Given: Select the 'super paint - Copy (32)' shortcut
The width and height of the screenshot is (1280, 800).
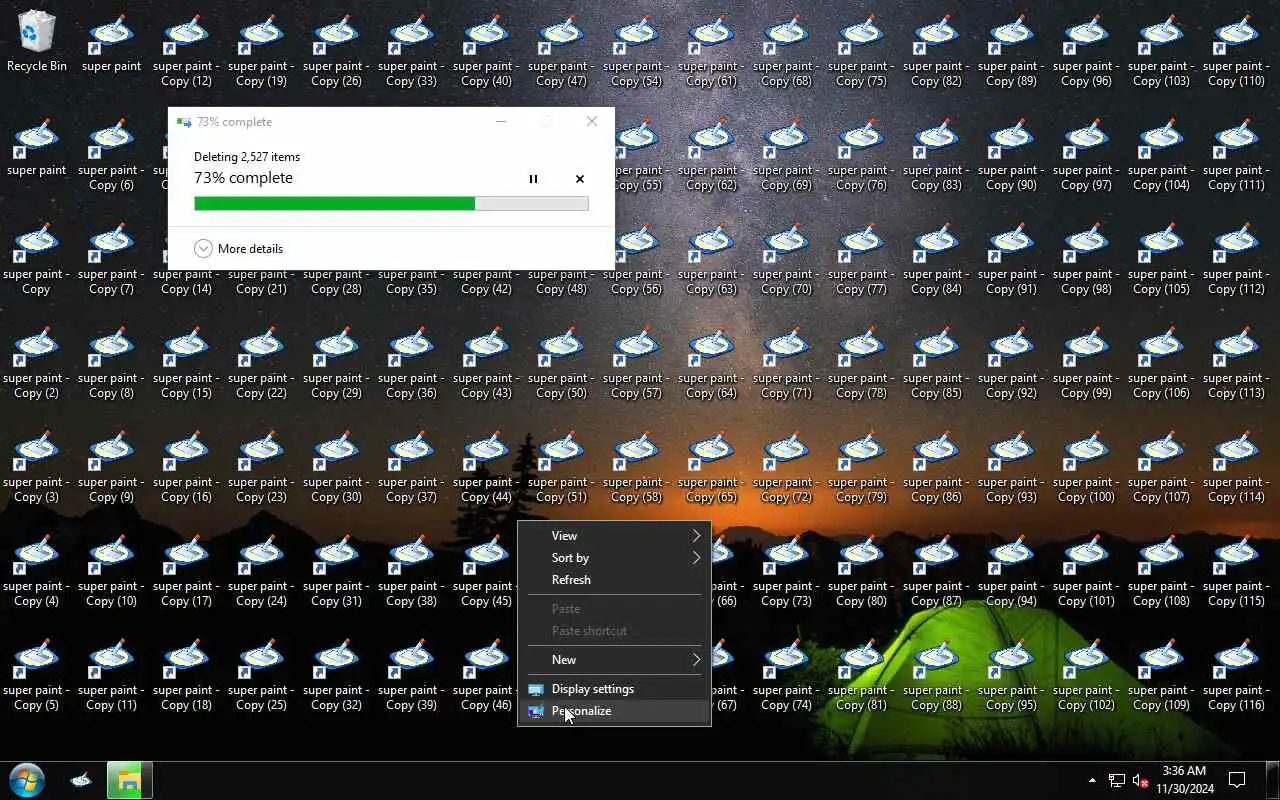Looking at the screenshot, I should pyautogui.click(x=337, y=674).
